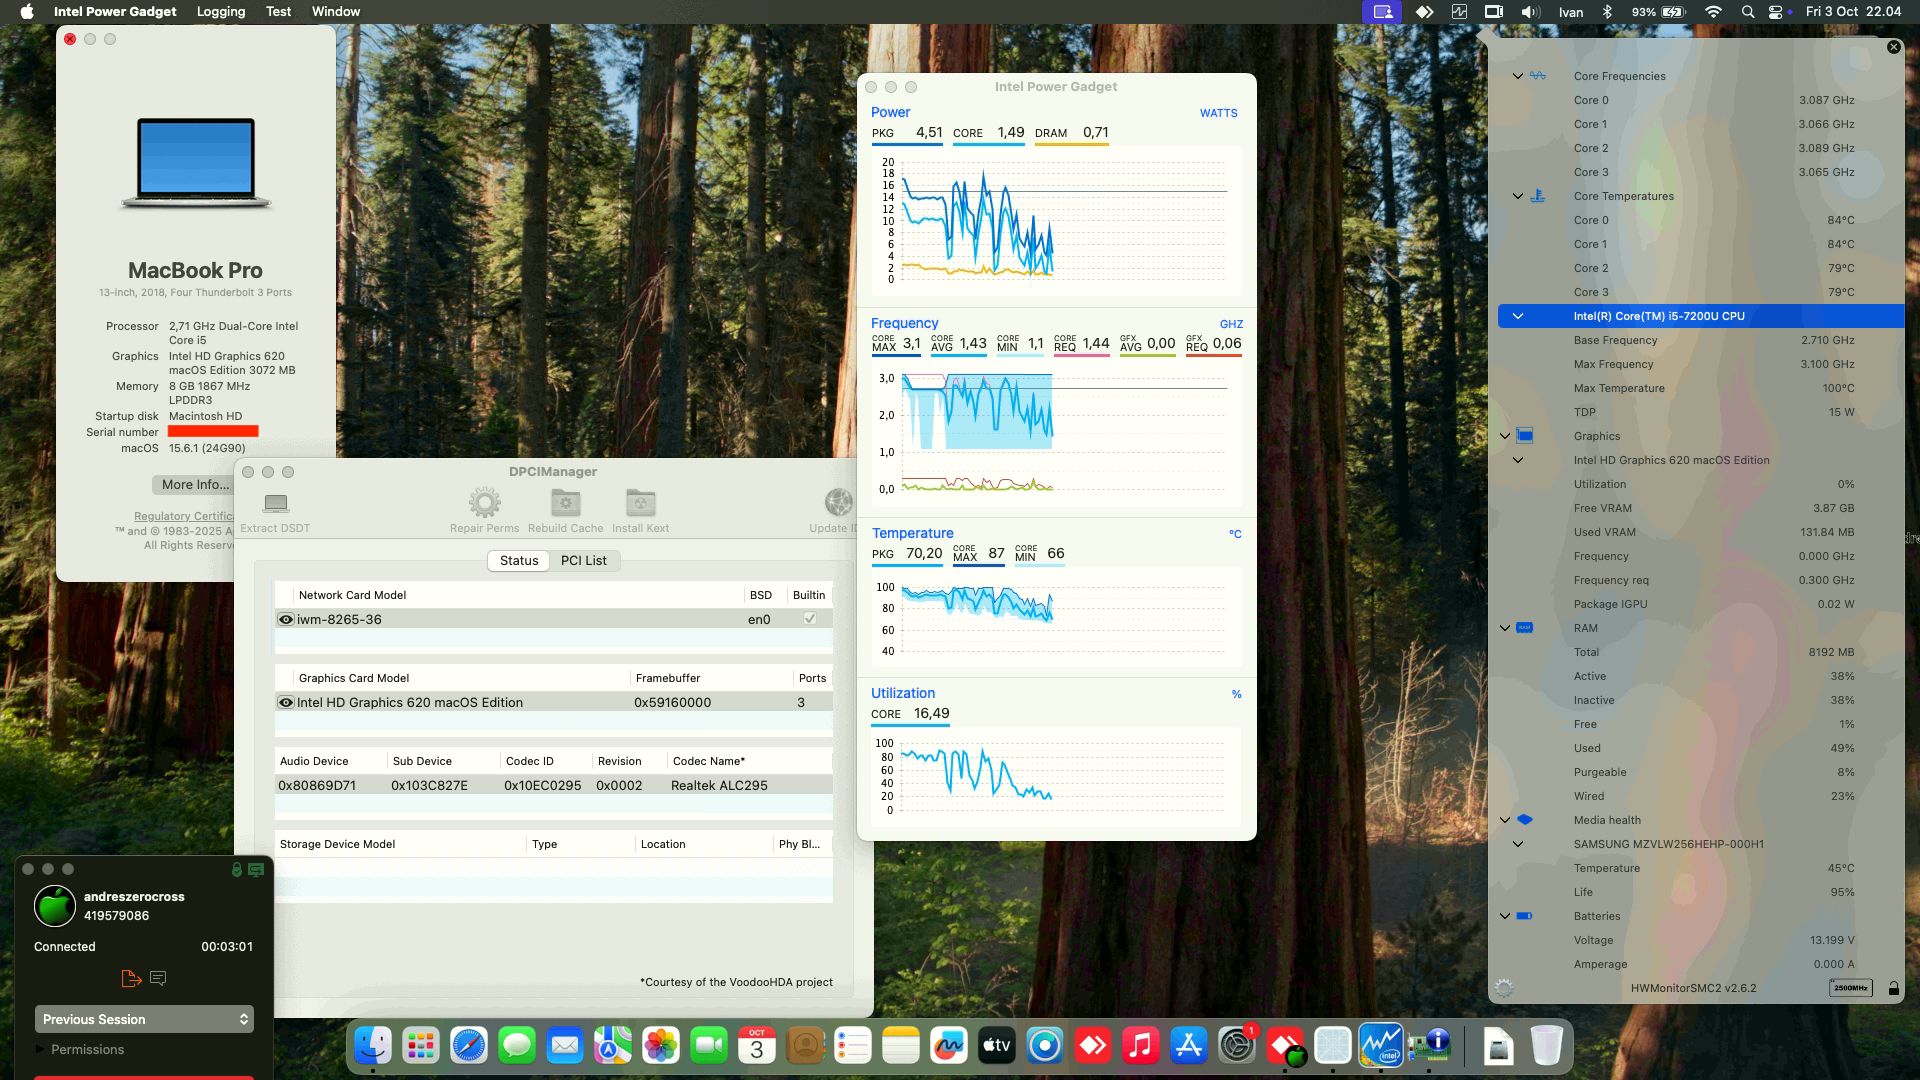Open the Trash in Dock
The width and height of the screenshot is (1920, 1080).
tap(1546, 1046)
